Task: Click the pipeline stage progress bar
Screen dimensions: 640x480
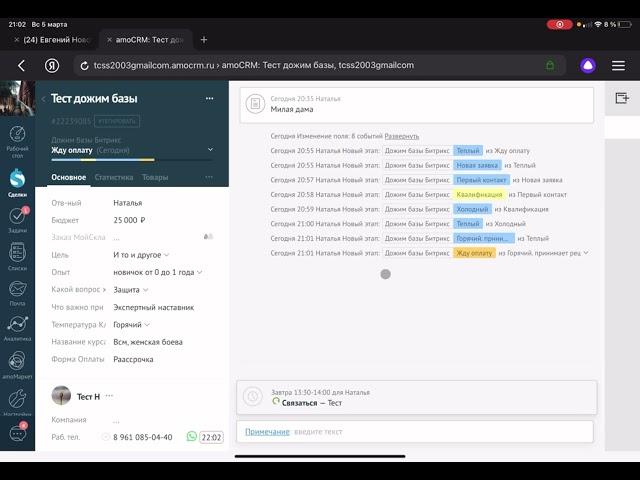Action: coord(131,160)
